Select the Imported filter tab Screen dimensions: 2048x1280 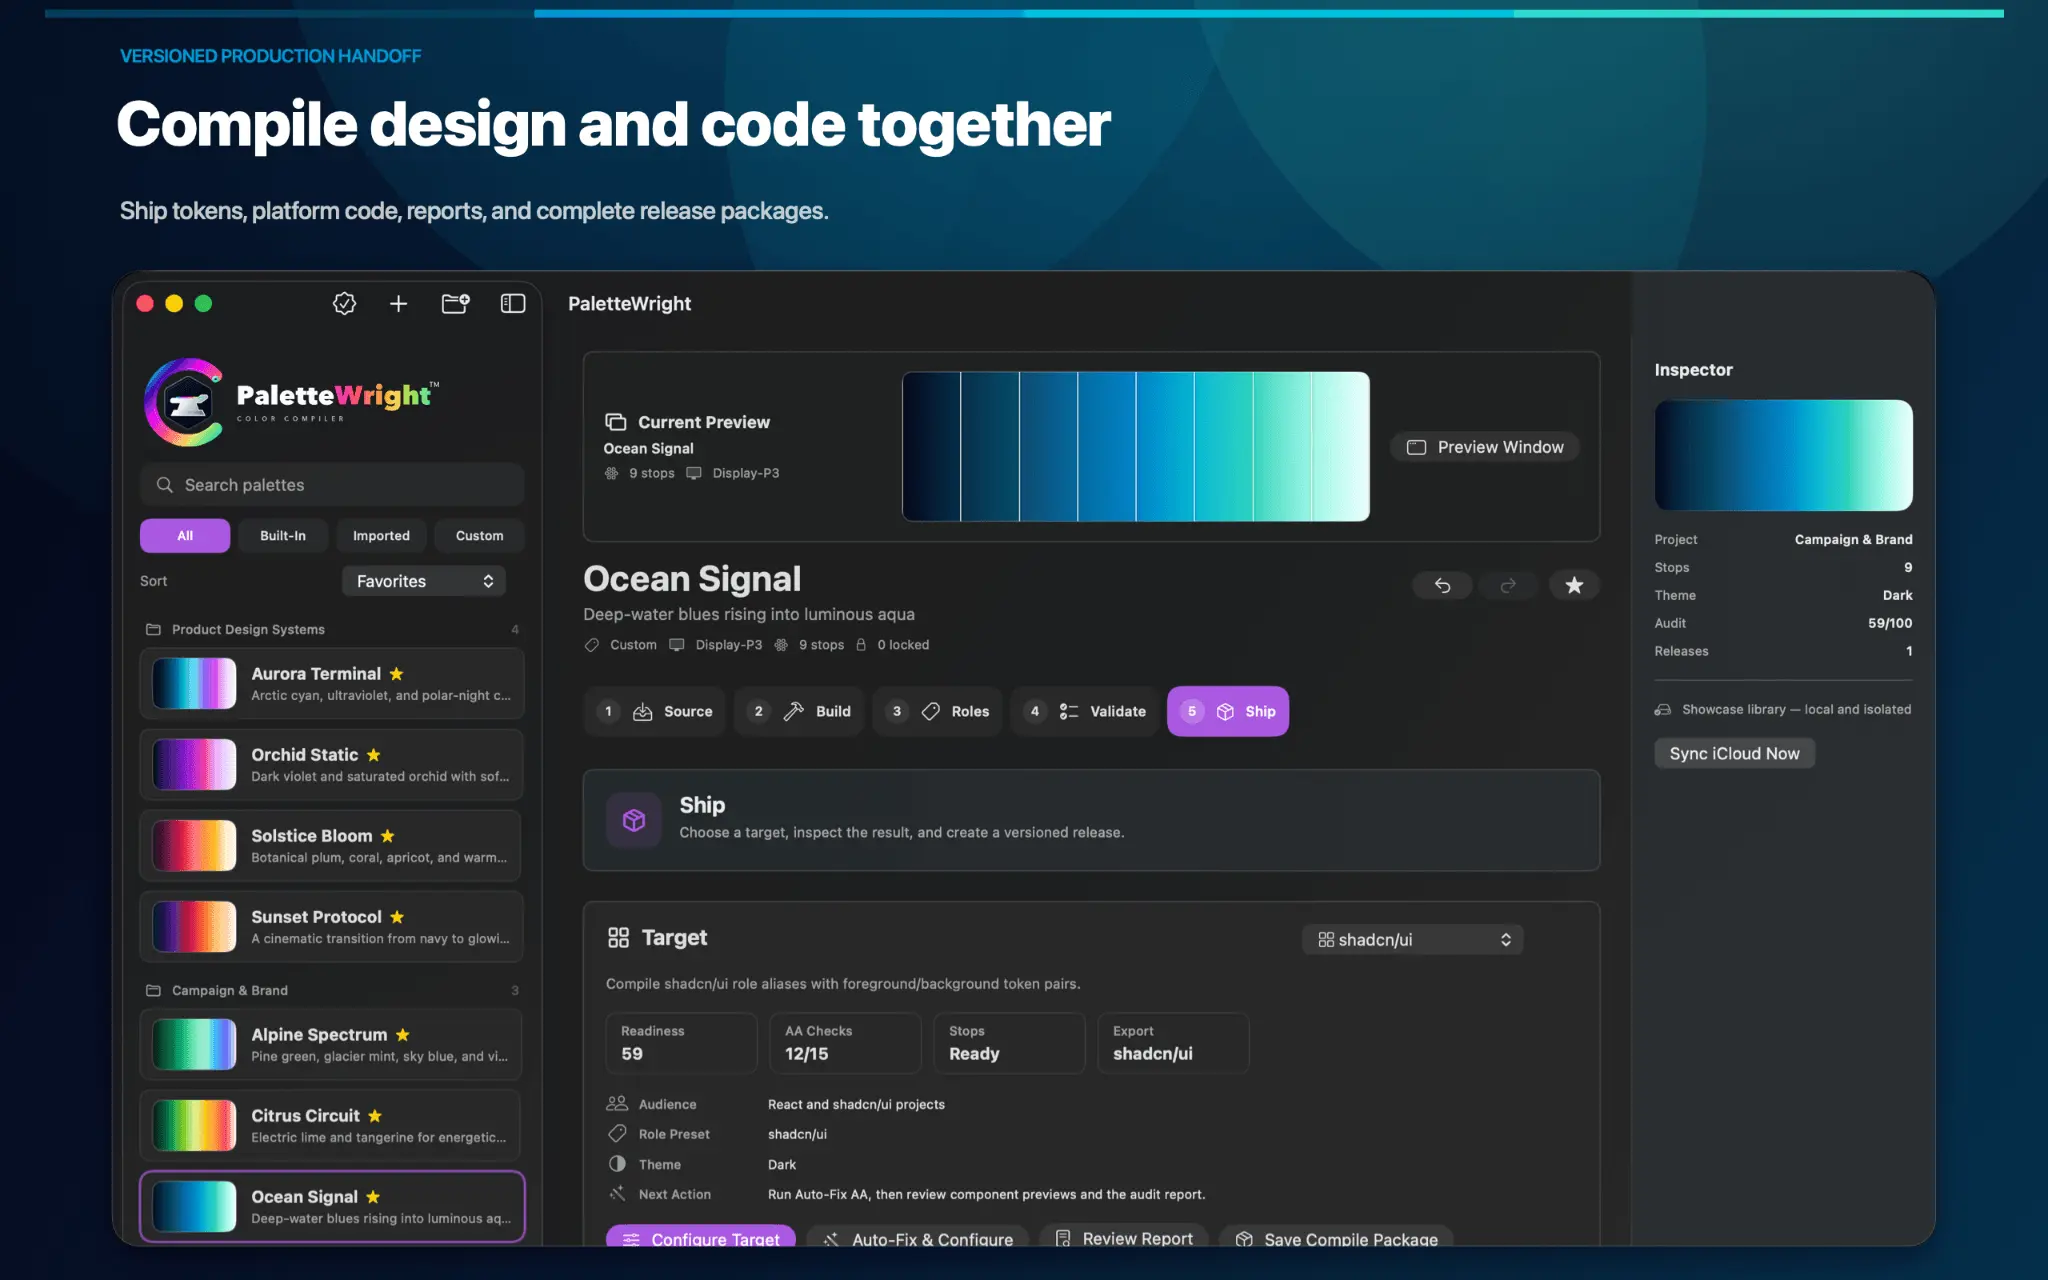pos(381,536)
